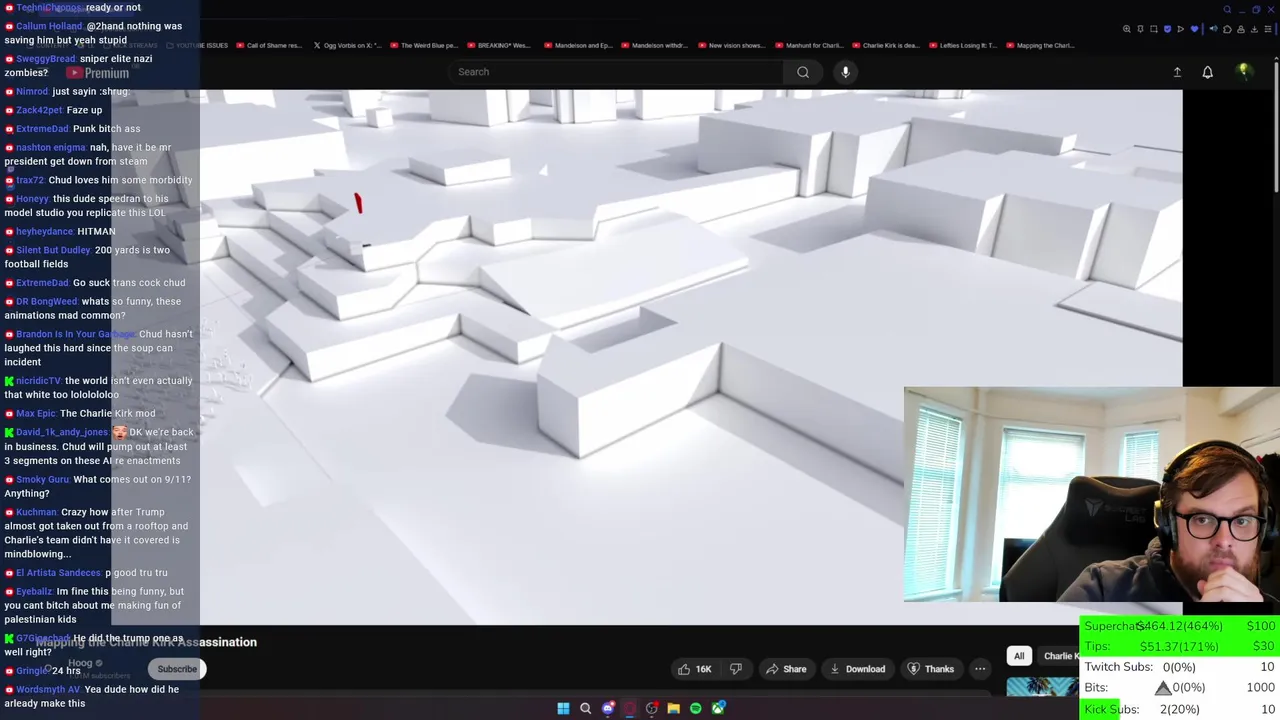Switch to 'Ogg Vorbis on X' tab
Screen dimensions: 1280x720
348,45
